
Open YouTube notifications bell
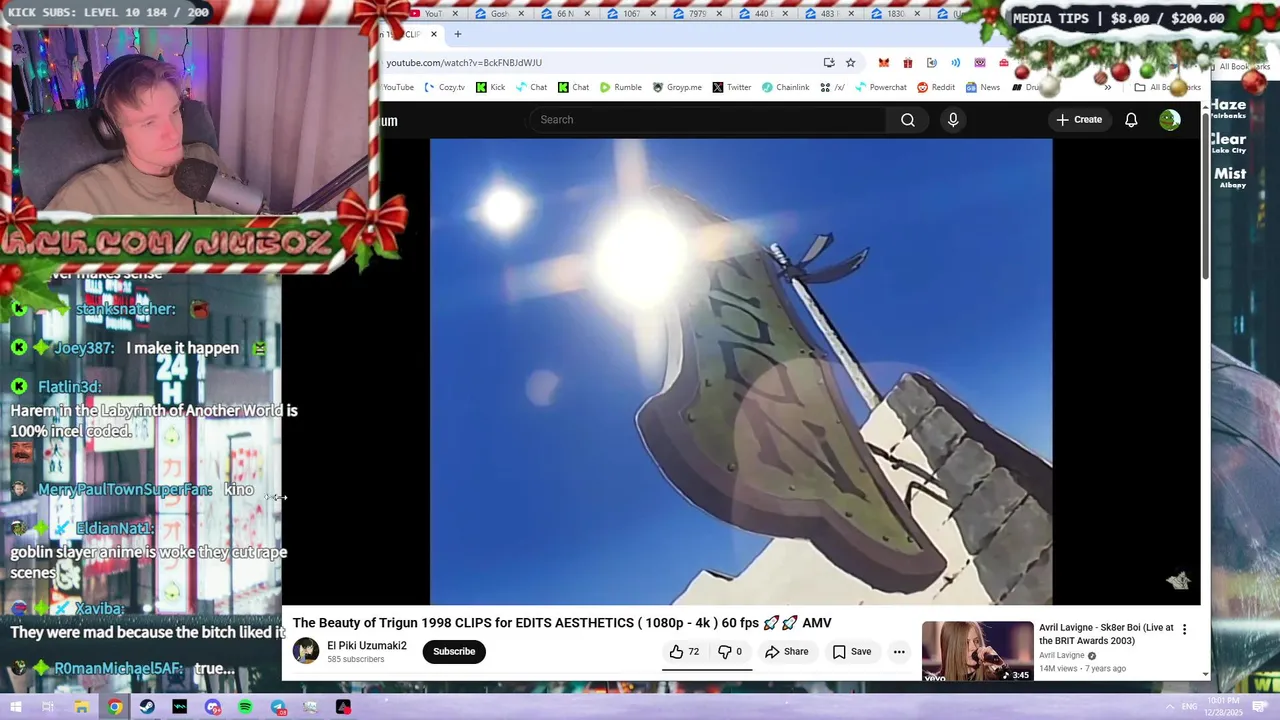click(1131, 120)
